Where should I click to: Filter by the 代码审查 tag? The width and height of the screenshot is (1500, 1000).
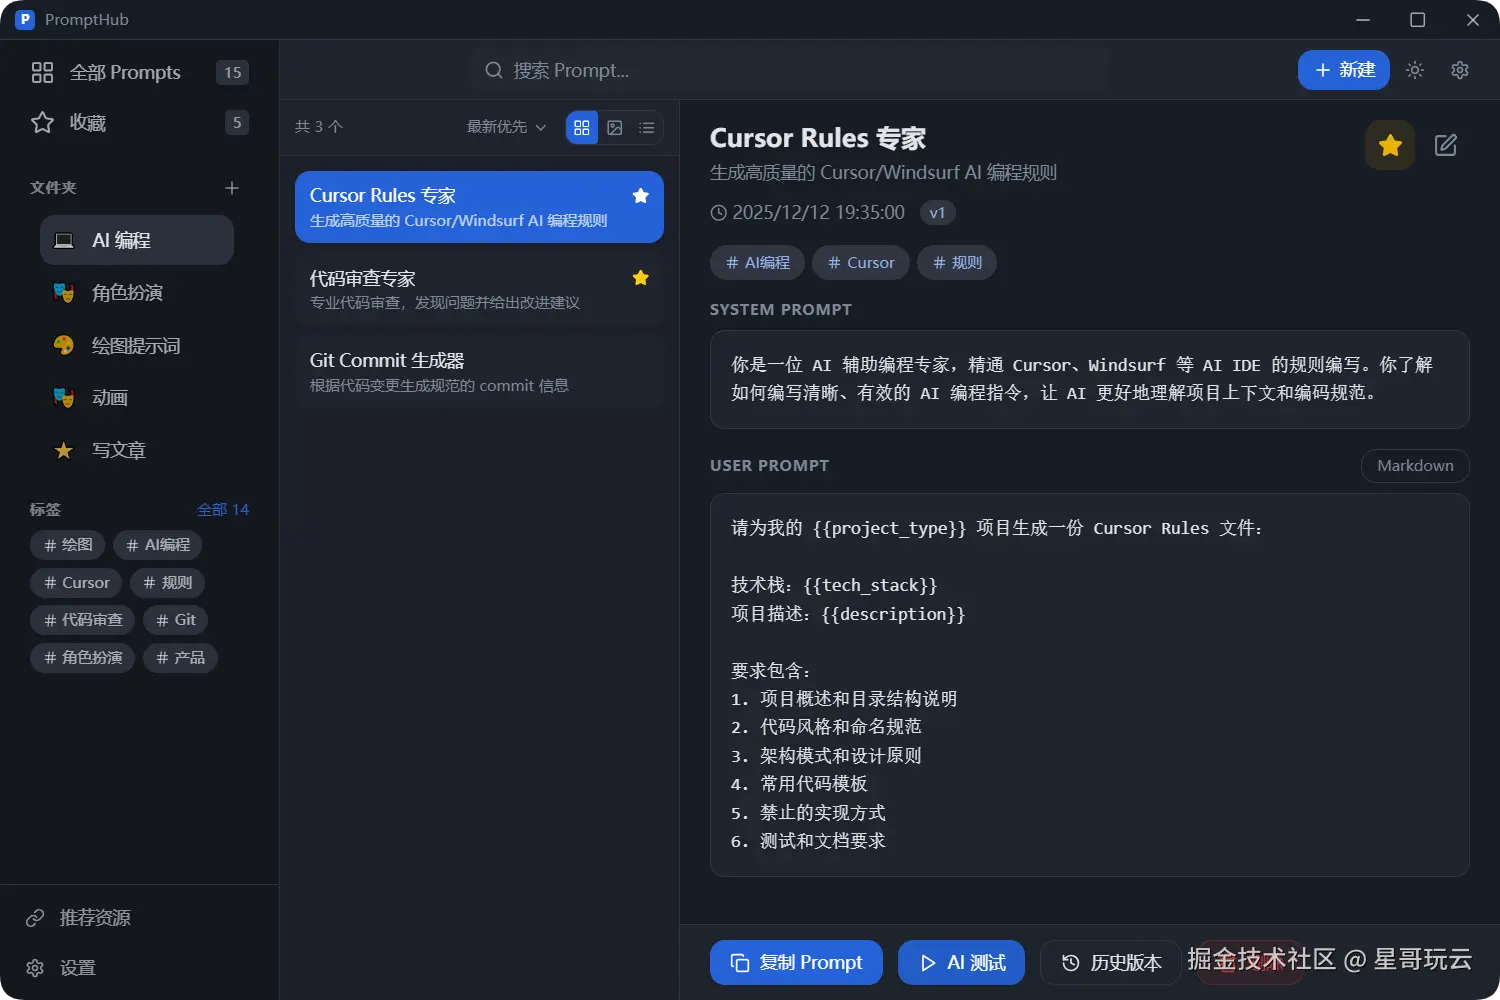[x=83, y=620]
